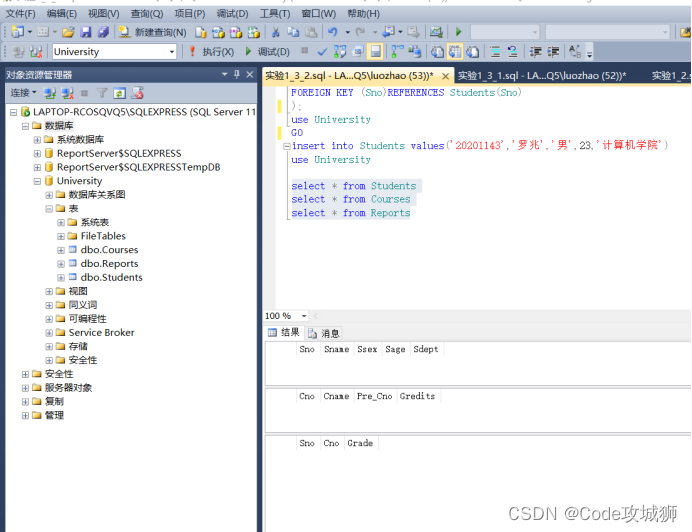The height and width of the screenshot is (532, 692).
Task: Expand the dbo.Courses table
Action: 61,250
